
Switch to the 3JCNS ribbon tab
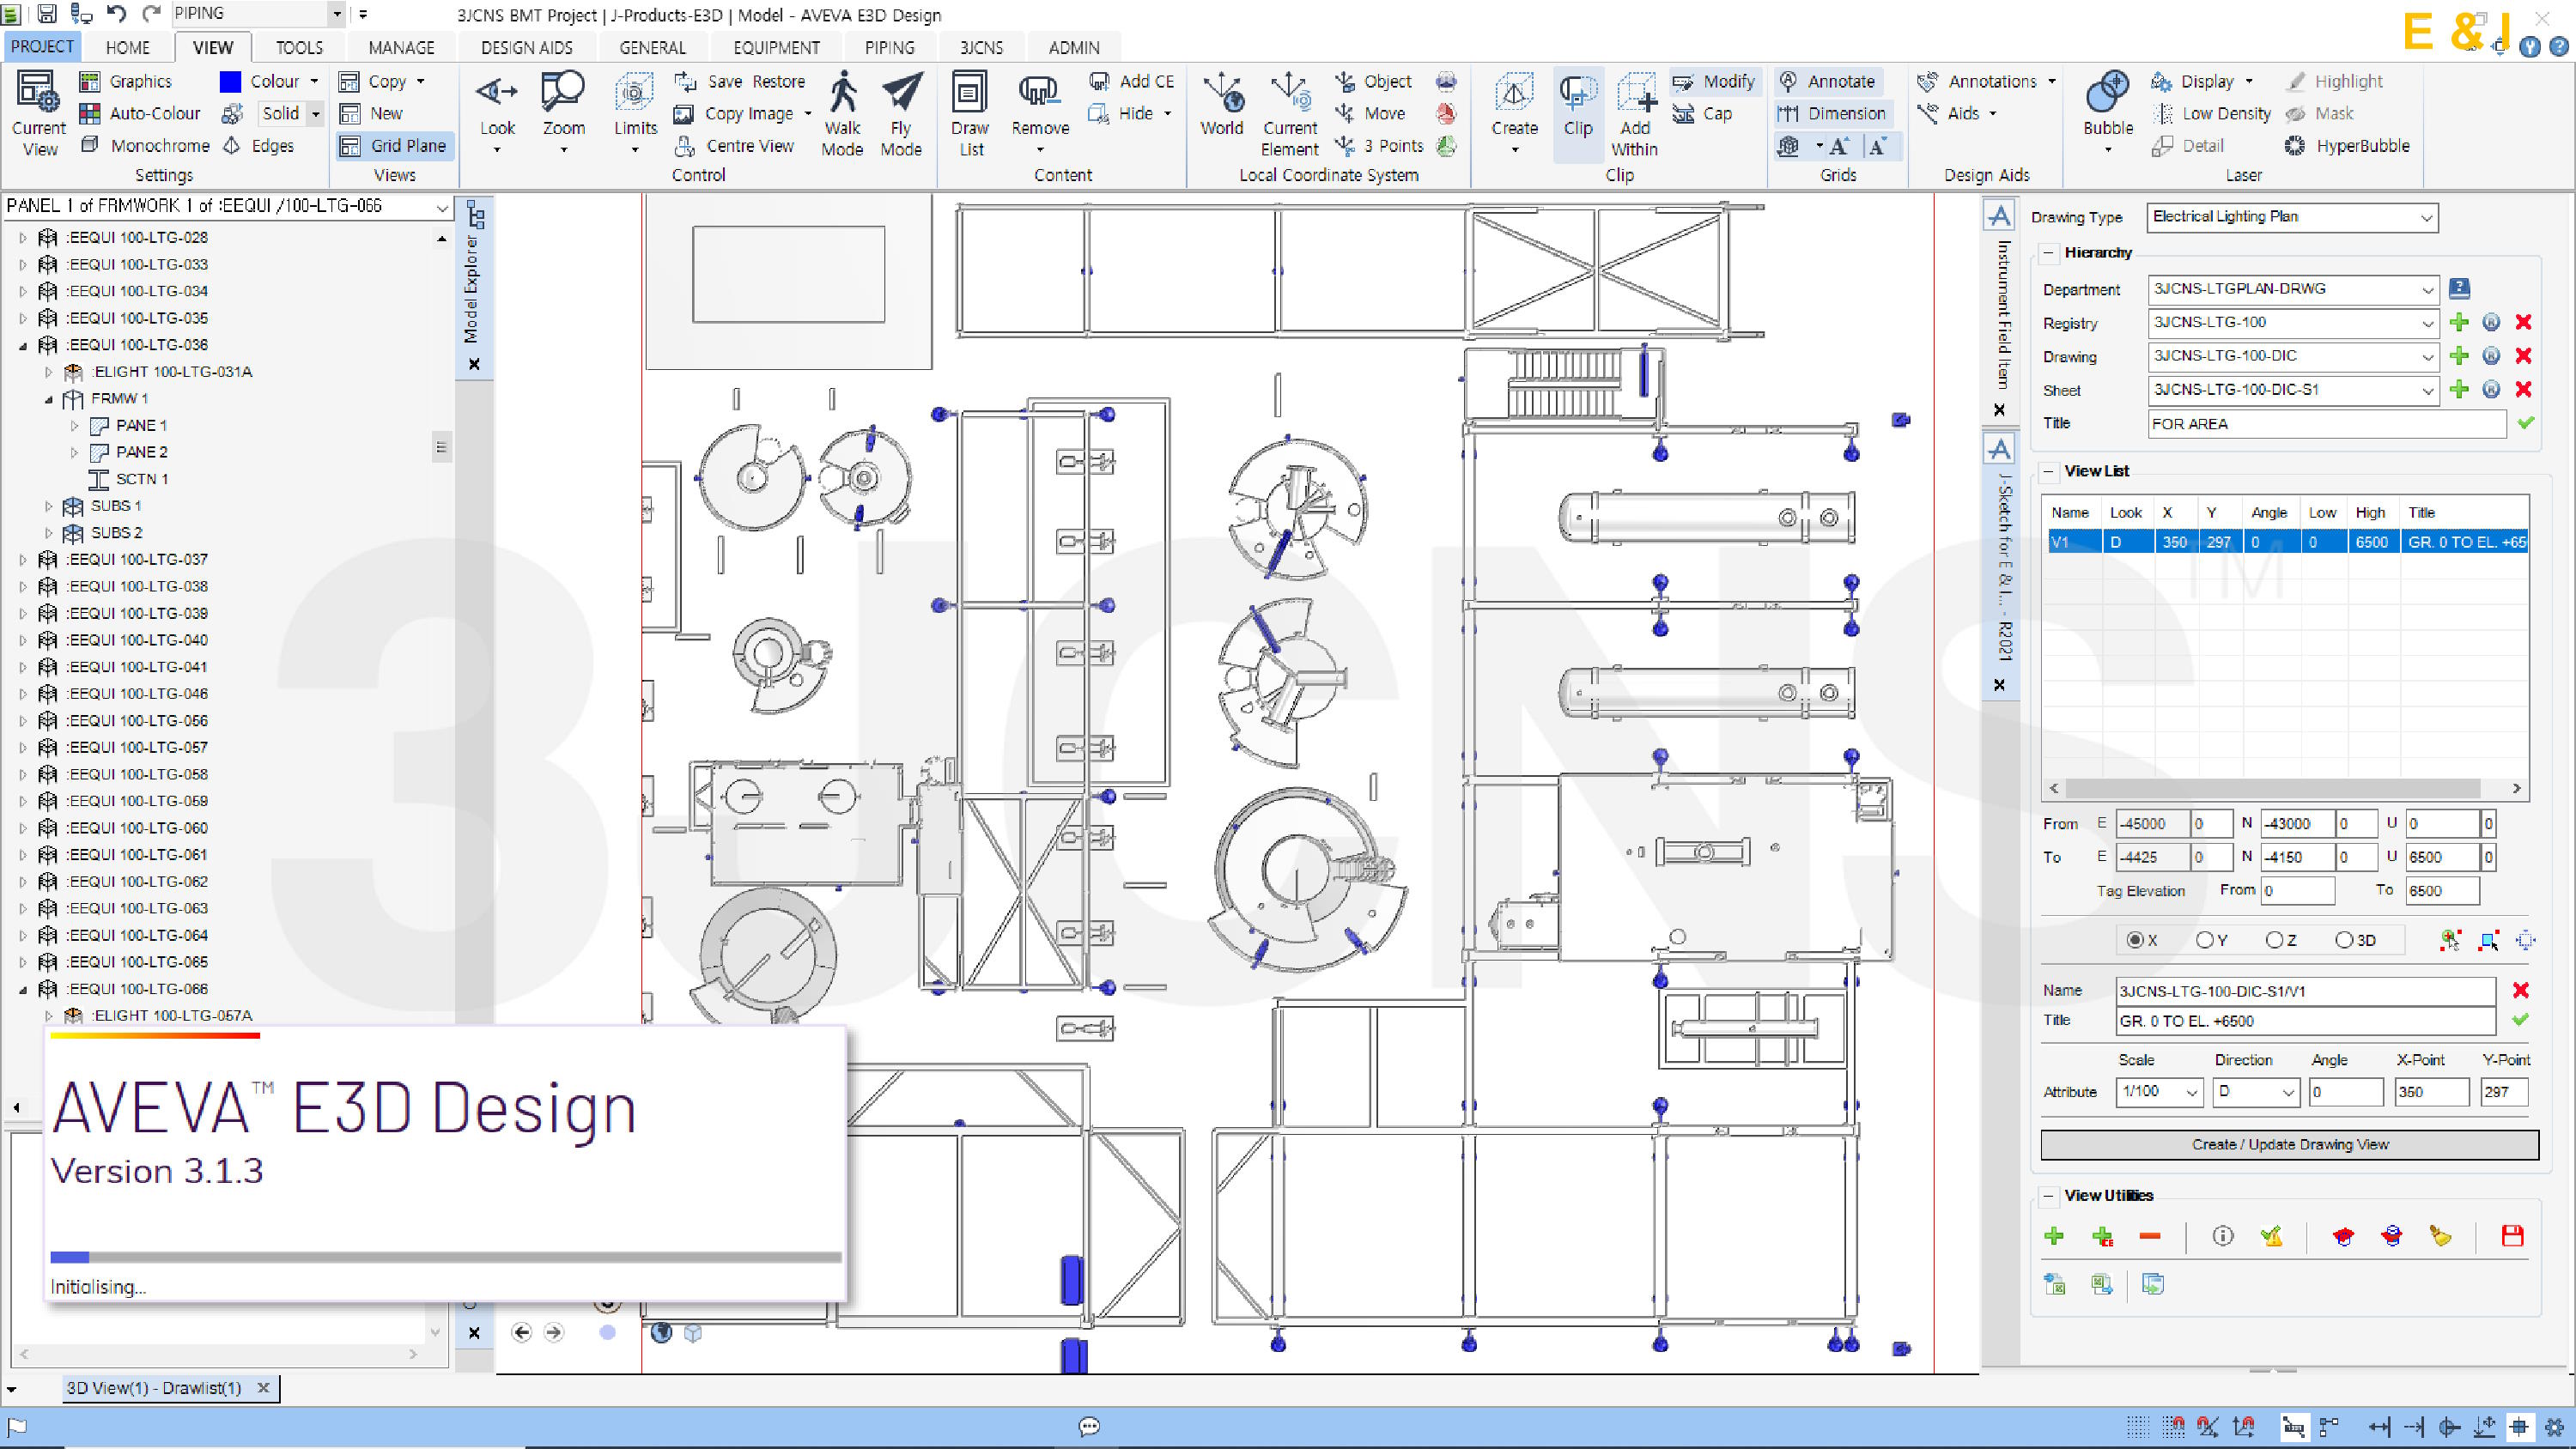981,47
